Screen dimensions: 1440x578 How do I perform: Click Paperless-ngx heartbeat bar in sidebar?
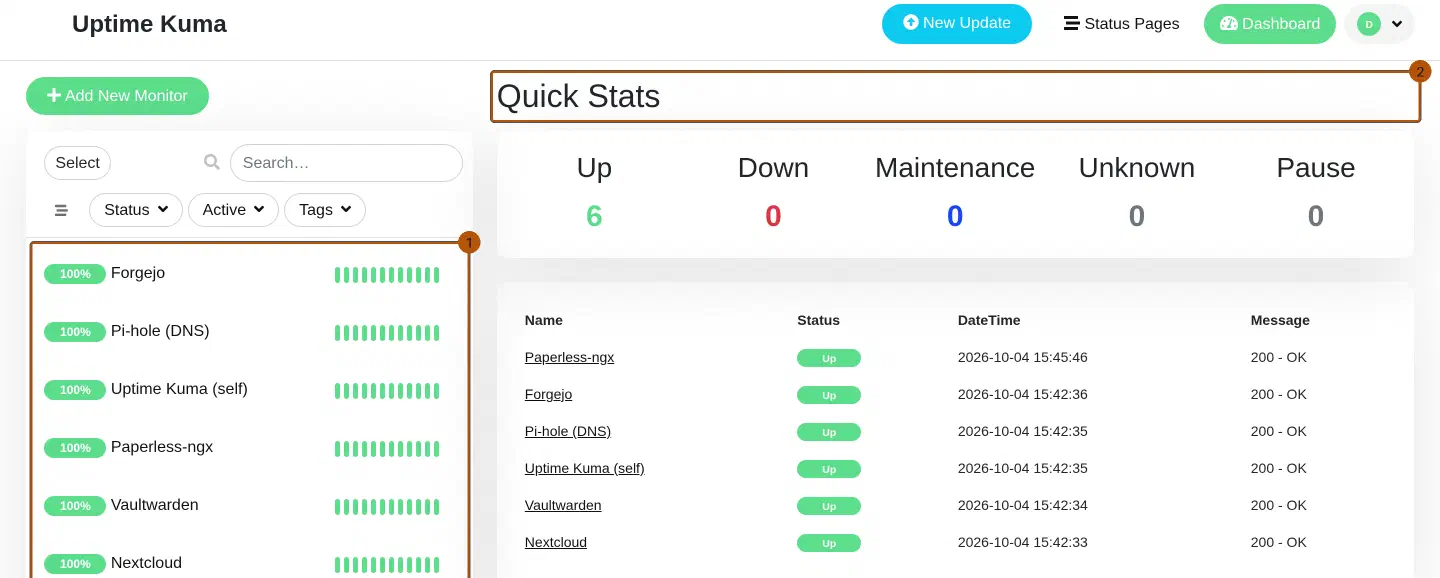coord(387,449)
